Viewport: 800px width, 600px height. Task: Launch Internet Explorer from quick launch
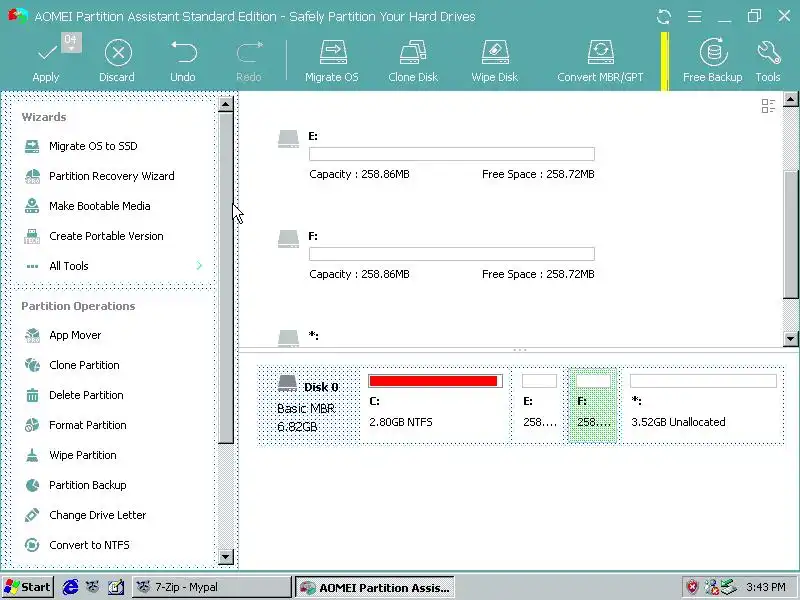[x=70, y=587]
